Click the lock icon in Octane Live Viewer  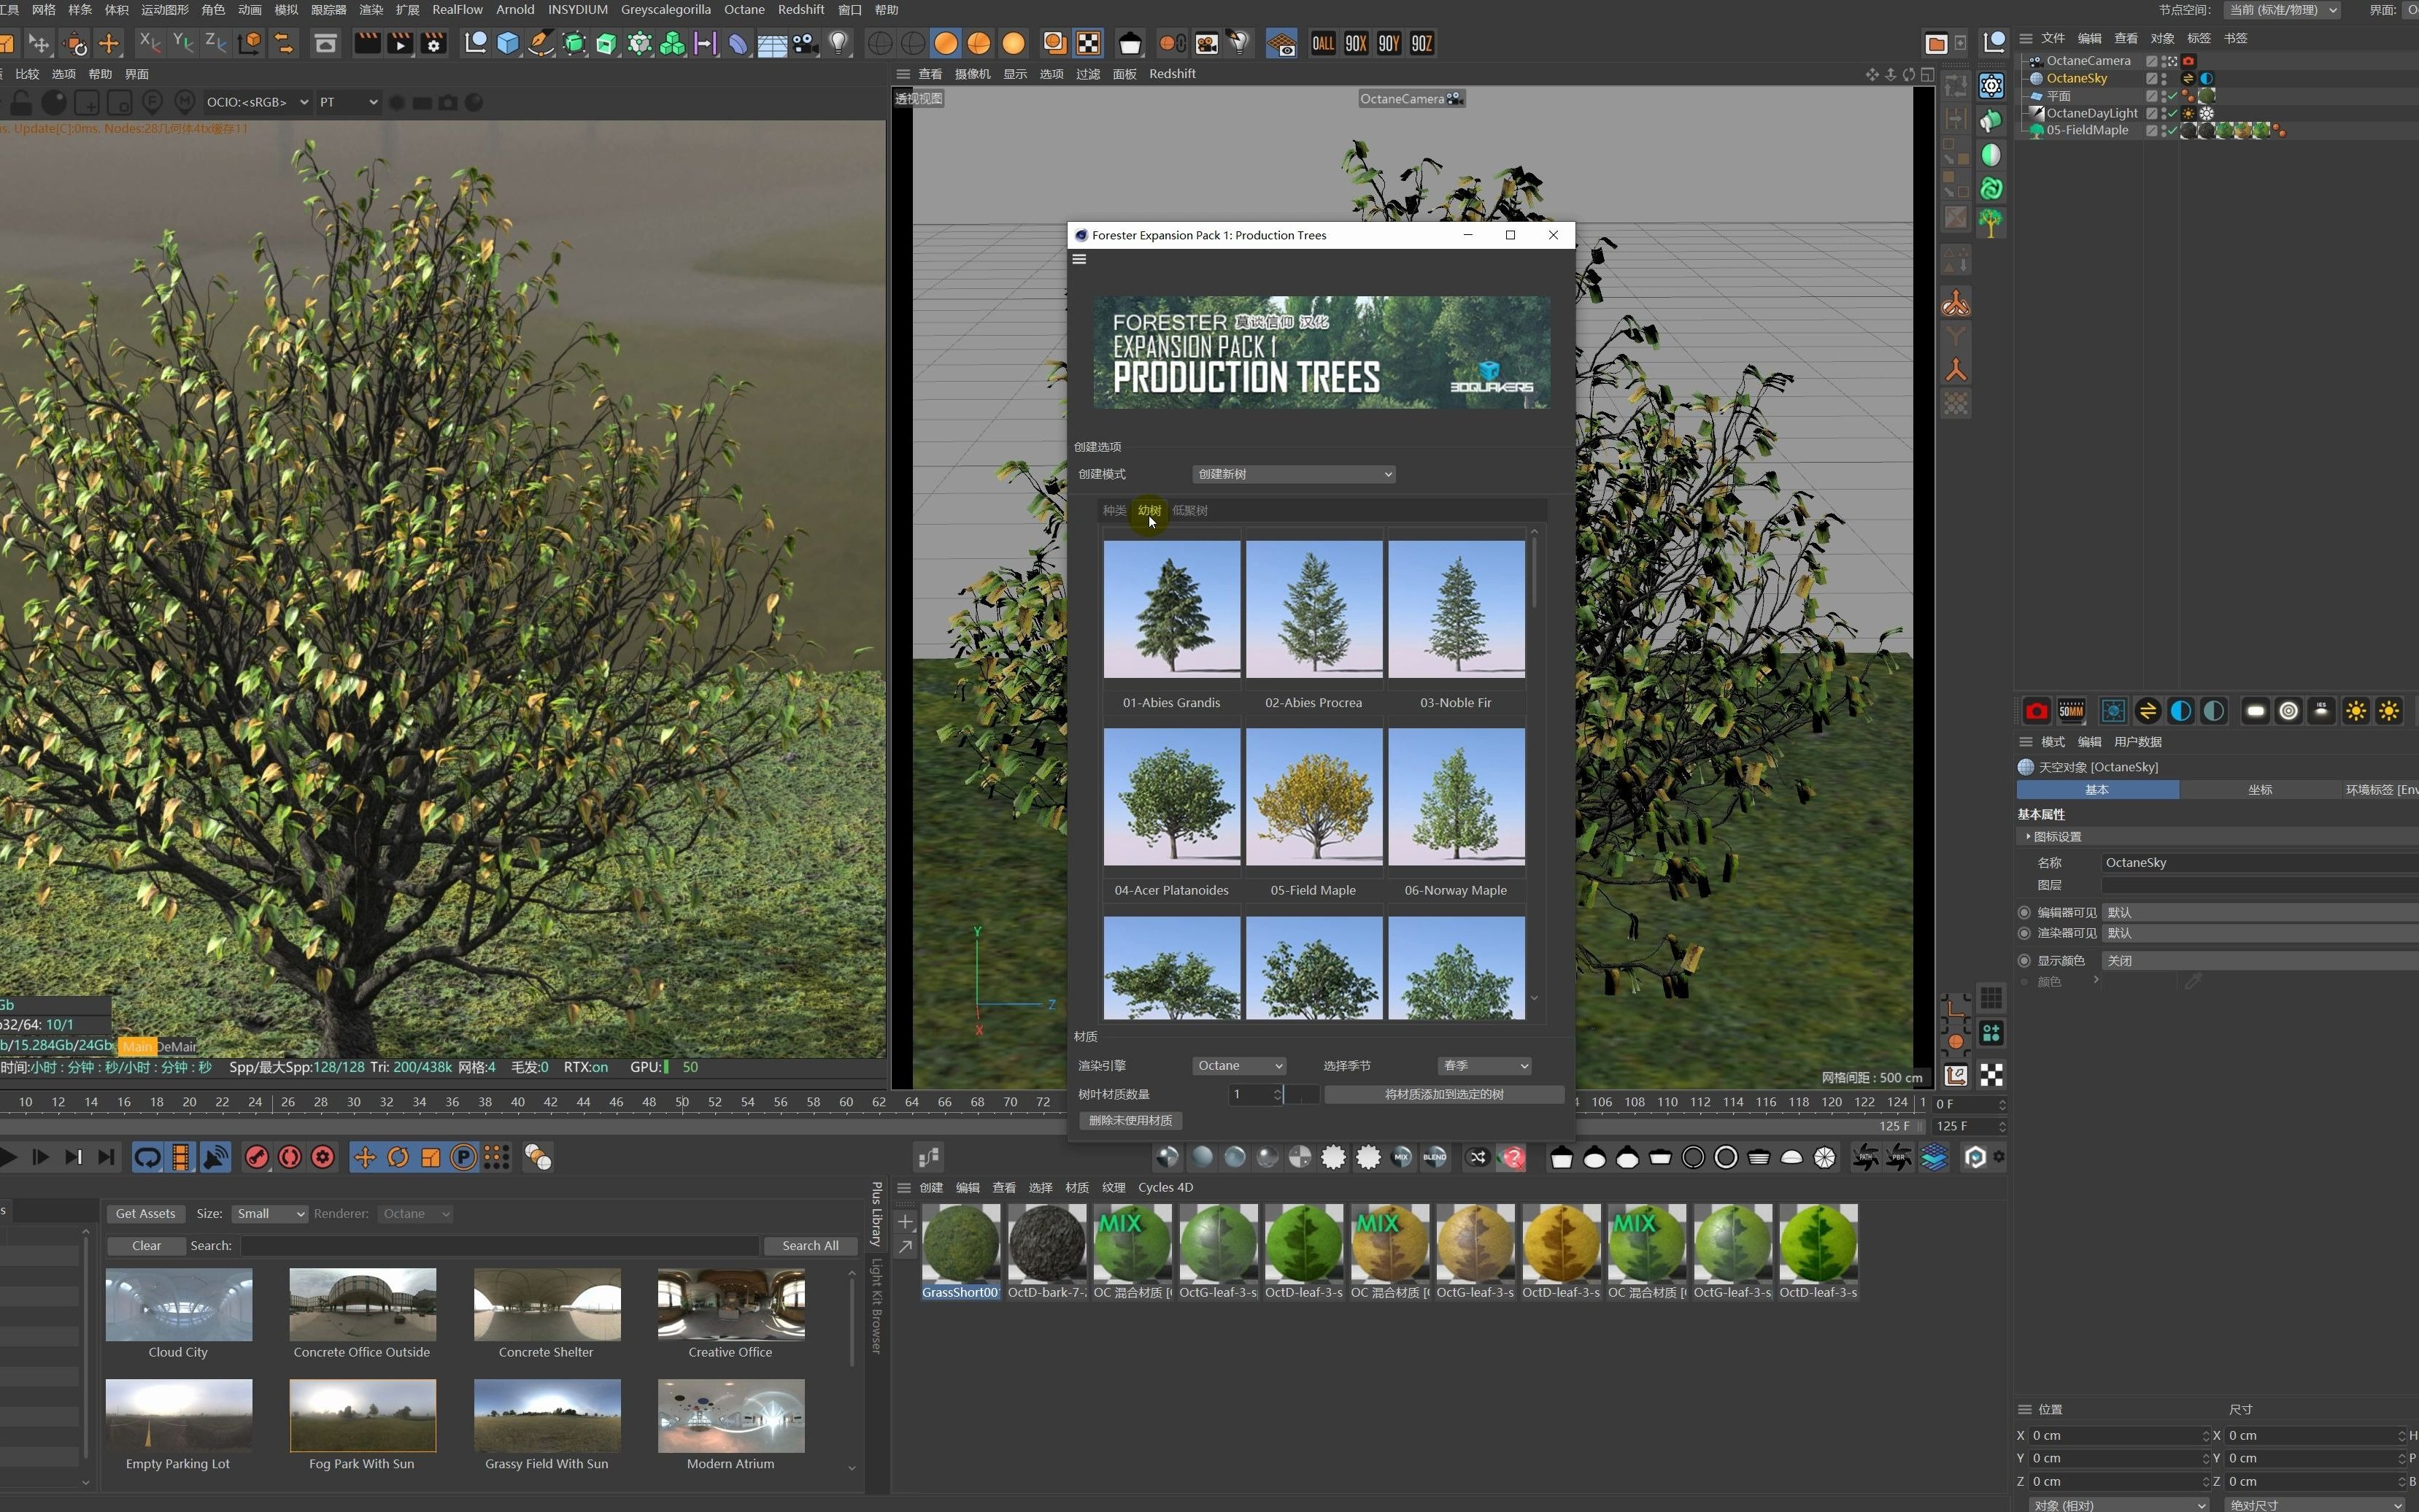(x=20, y=102)
